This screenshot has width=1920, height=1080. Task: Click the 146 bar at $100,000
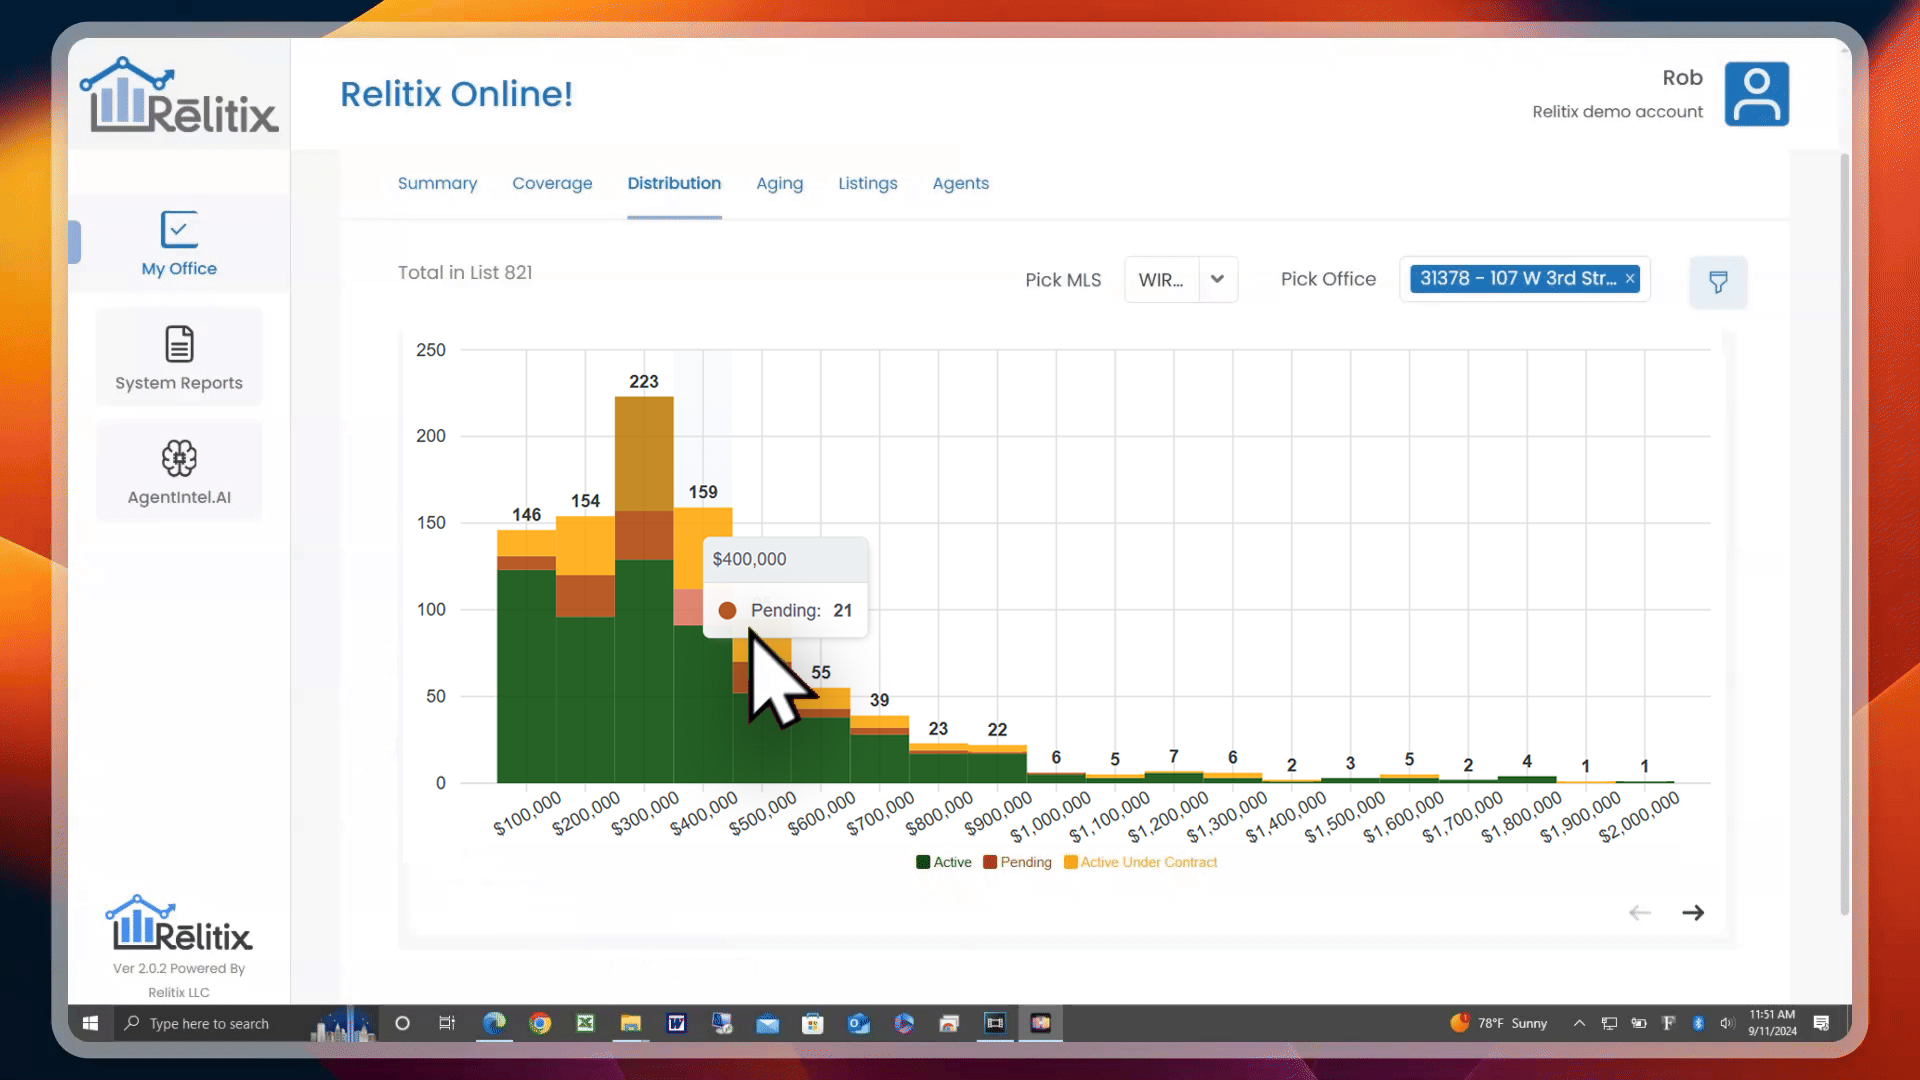526,656
